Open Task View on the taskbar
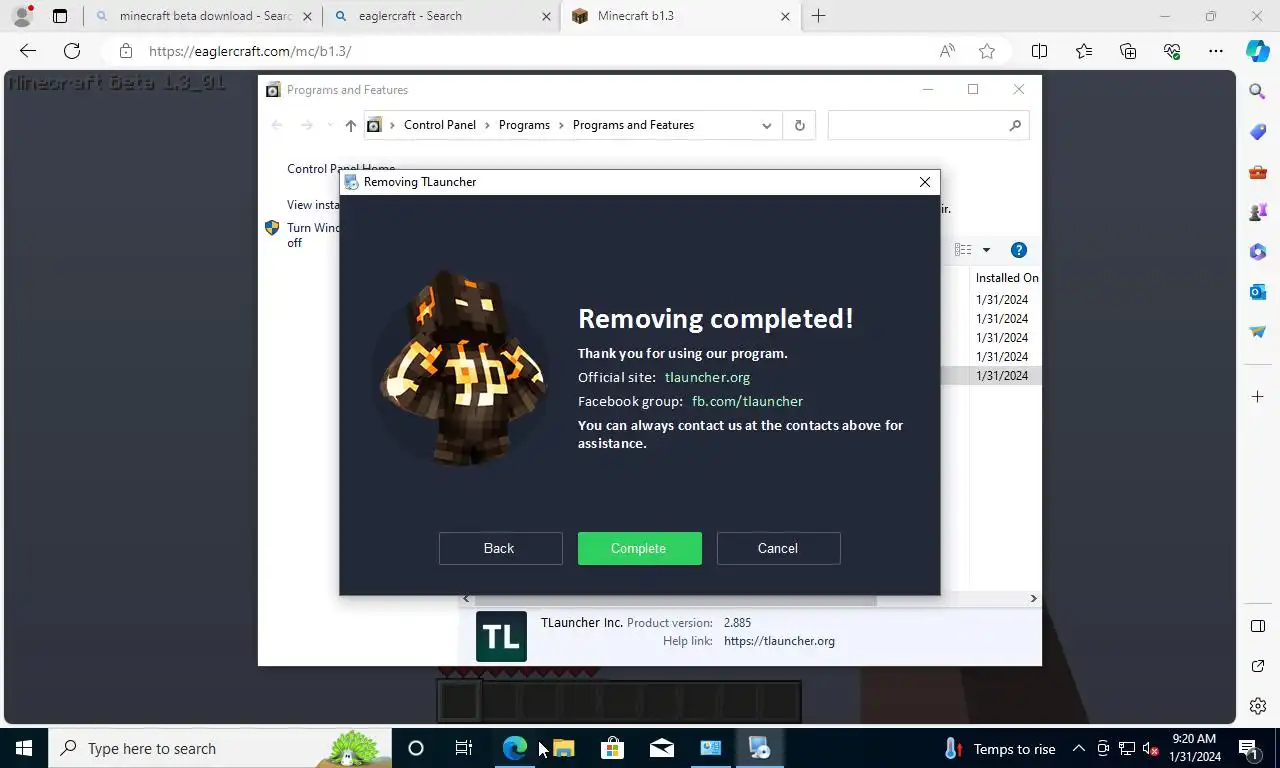Viewport: 1280px width, 768px height. click(464, 748)
